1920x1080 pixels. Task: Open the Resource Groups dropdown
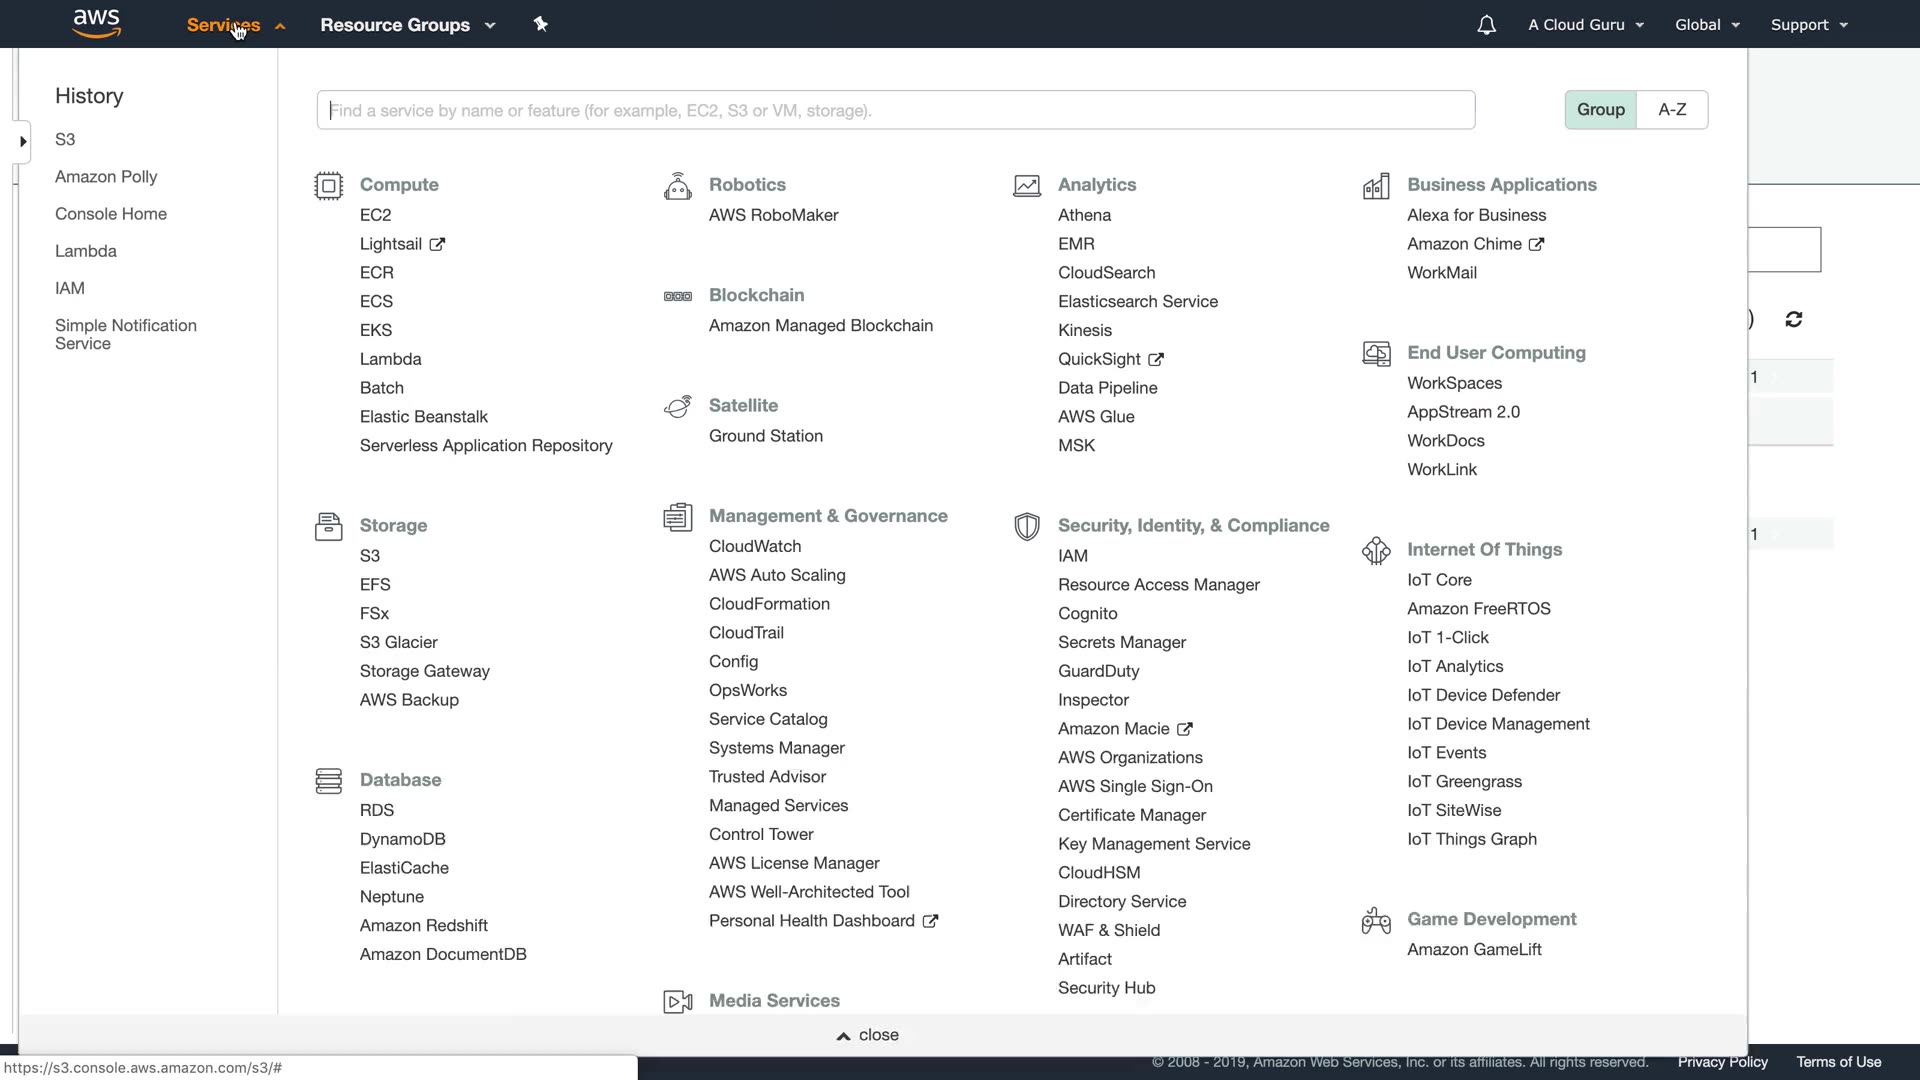click(407, 25)
